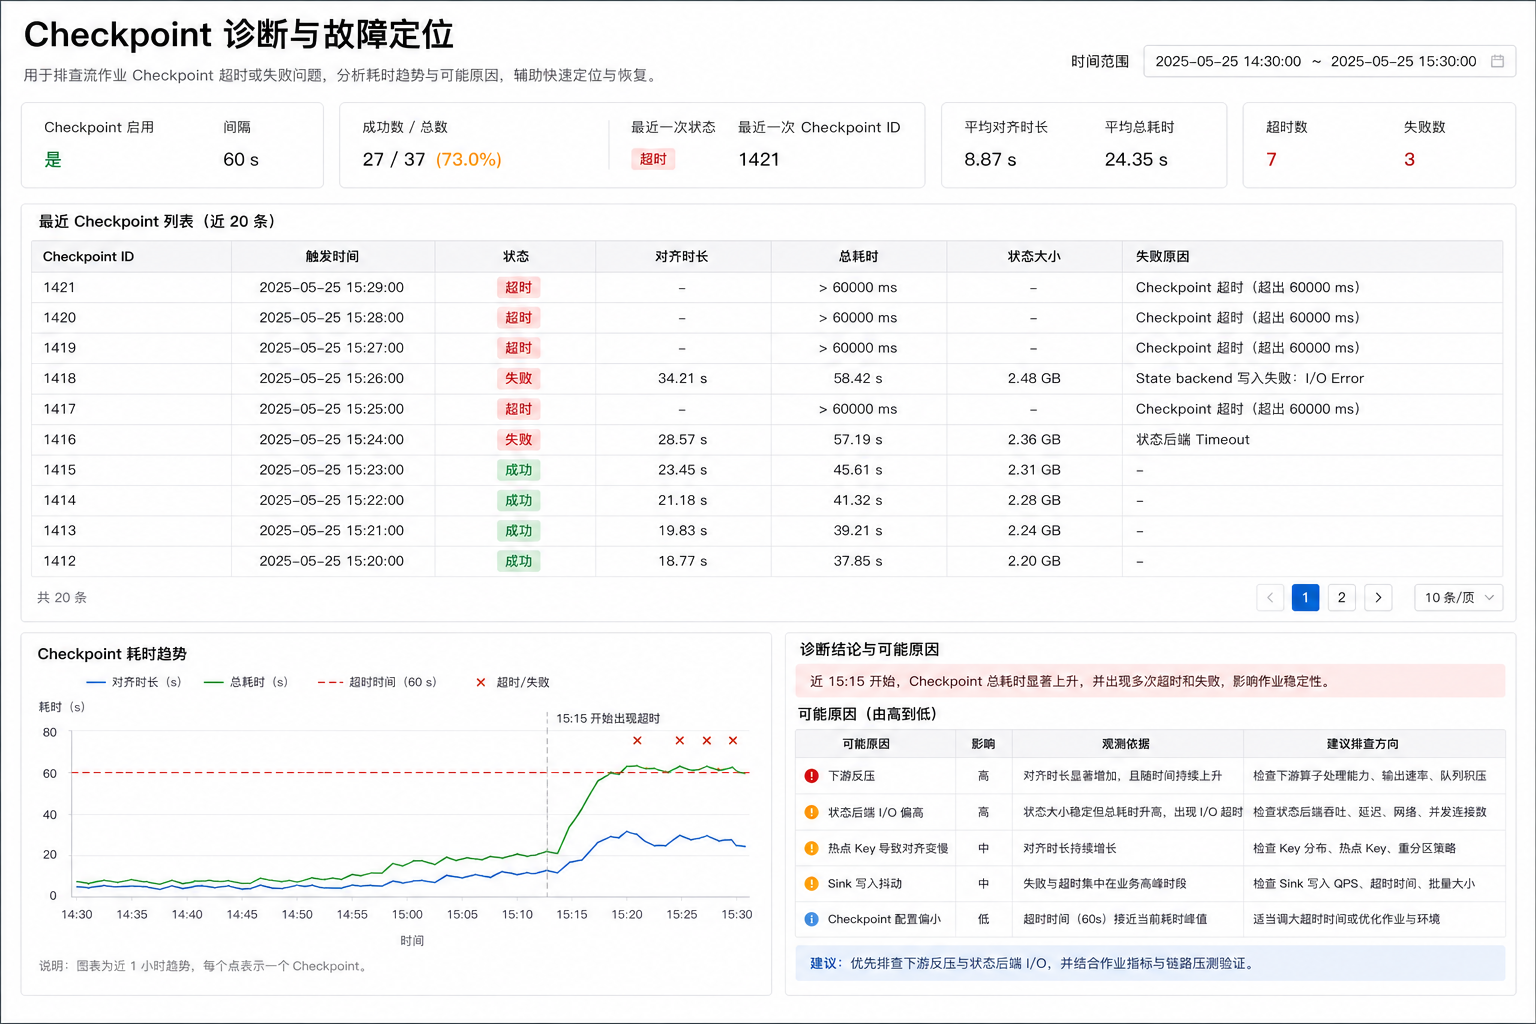Select Checkpoint ID 1420 in the list
Screen dimensions: 1536x1024
[60, 318]
